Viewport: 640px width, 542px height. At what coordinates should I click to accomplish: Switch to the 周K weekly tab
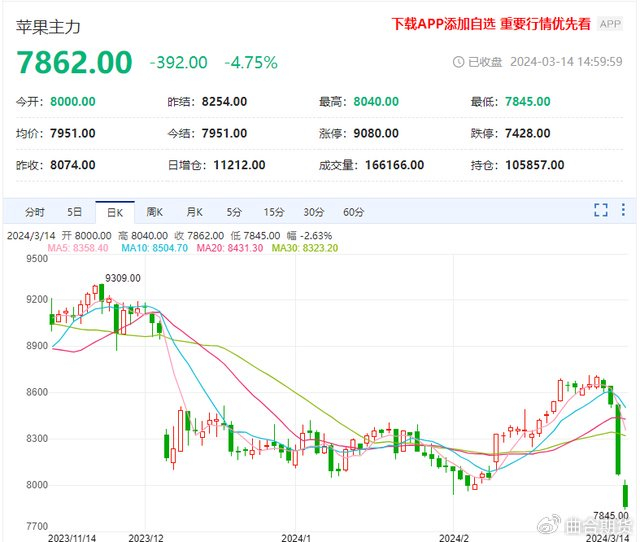pos(154,211)
